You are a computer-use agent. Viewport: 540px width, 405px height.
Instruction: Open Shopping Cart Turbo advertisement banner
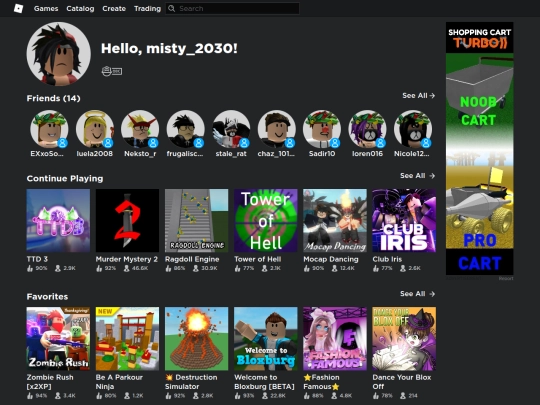(479, 148)
